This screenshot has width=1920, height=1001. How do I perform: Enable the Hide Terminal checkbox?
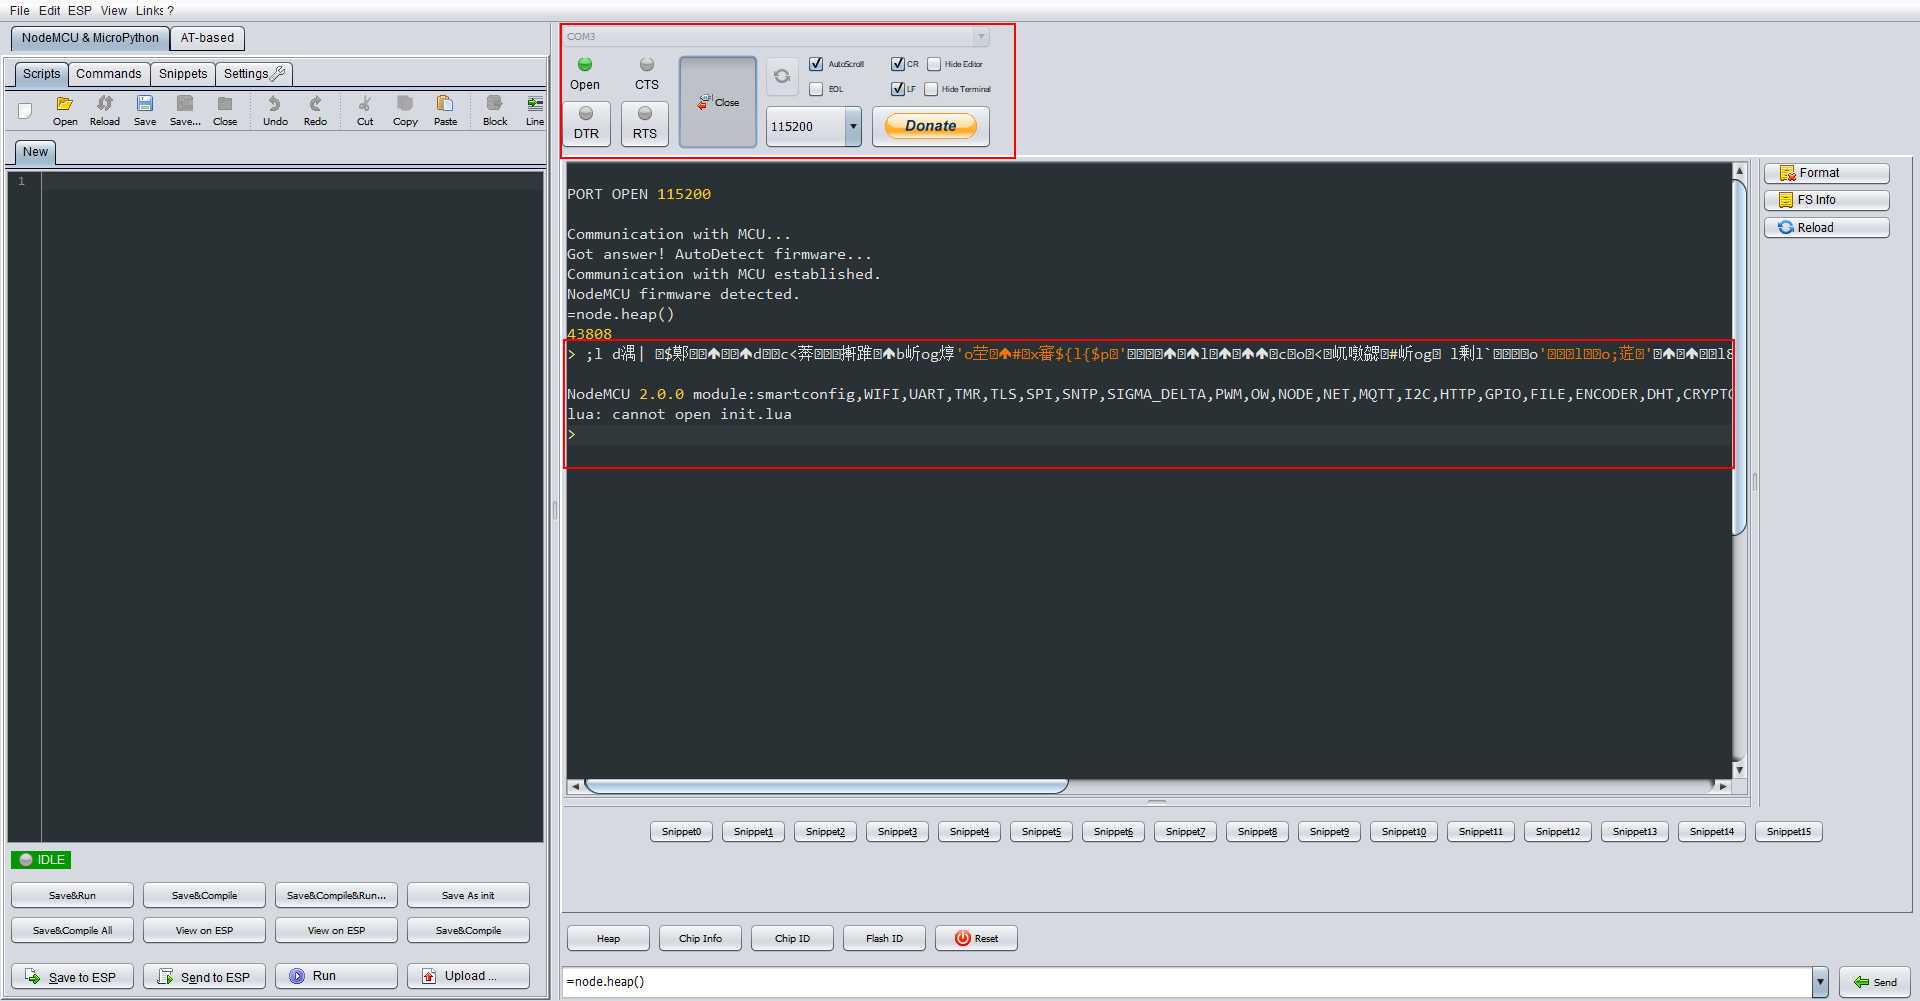click(x=931, y=89)
